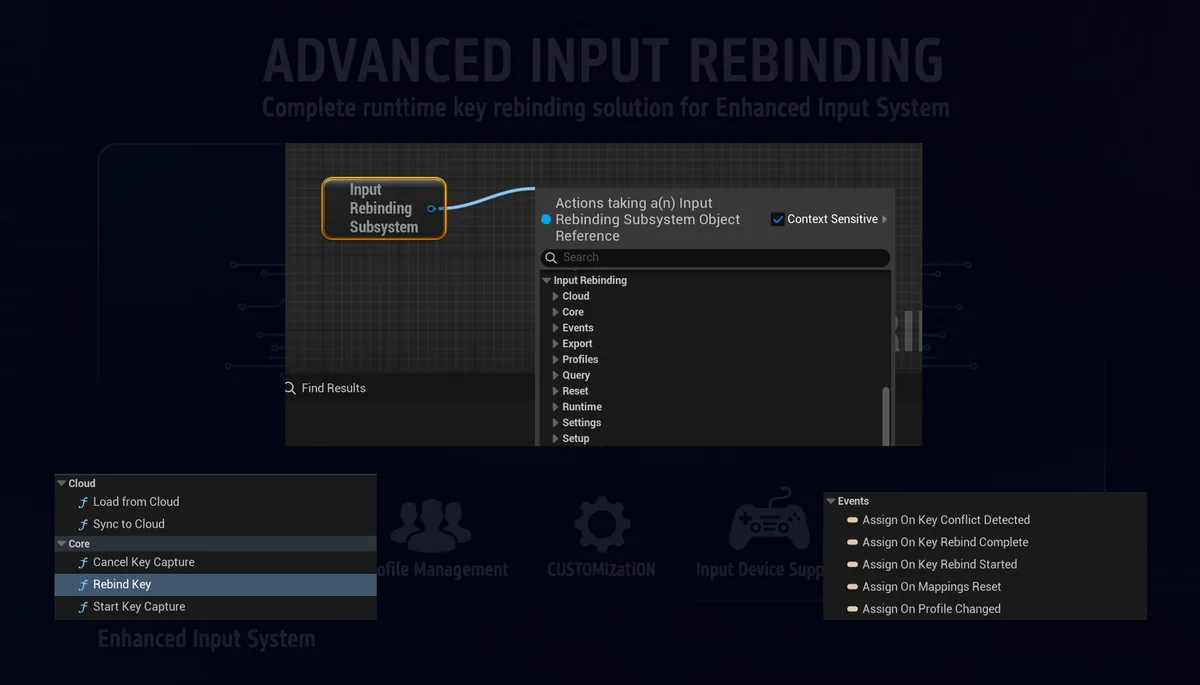Expand the Settings category

(x=556, y=423)
